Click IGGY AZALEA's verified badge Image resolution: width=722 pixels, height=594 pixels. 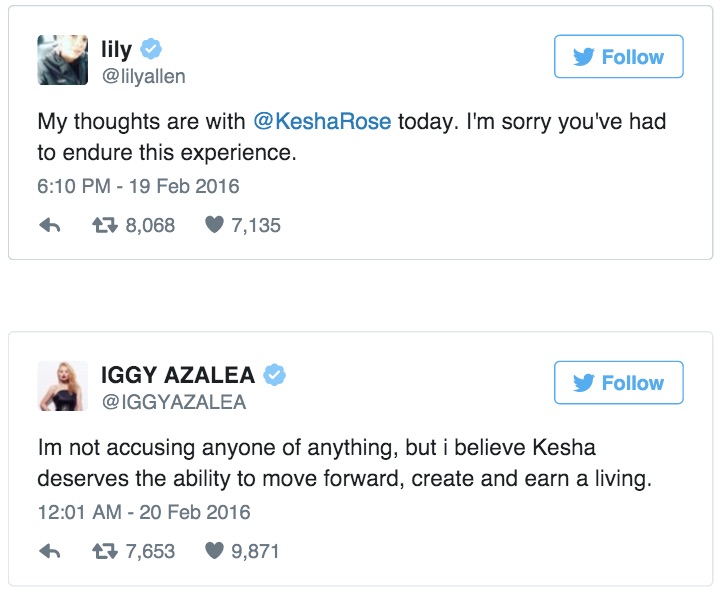pyautogui.click(x=275, y=375)
